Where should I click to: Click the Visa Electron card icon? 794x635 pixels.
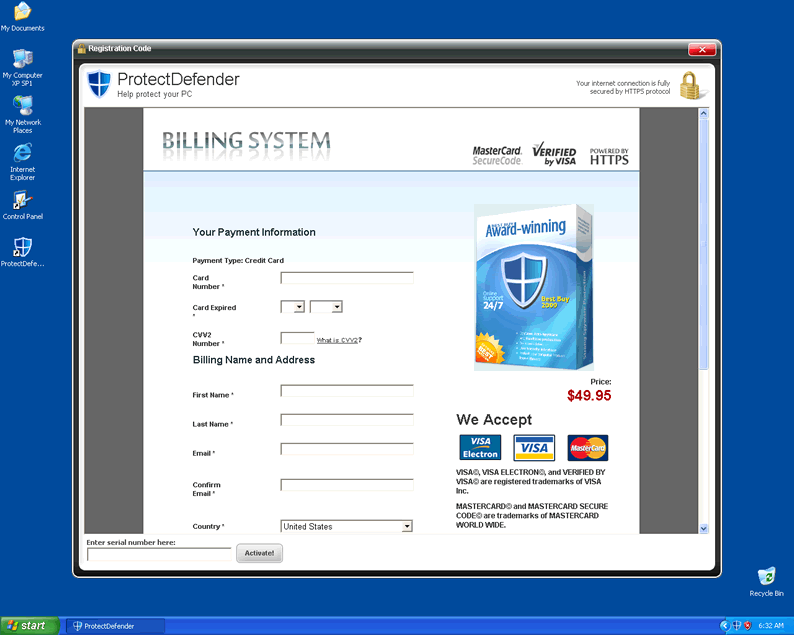pos(480,447)
